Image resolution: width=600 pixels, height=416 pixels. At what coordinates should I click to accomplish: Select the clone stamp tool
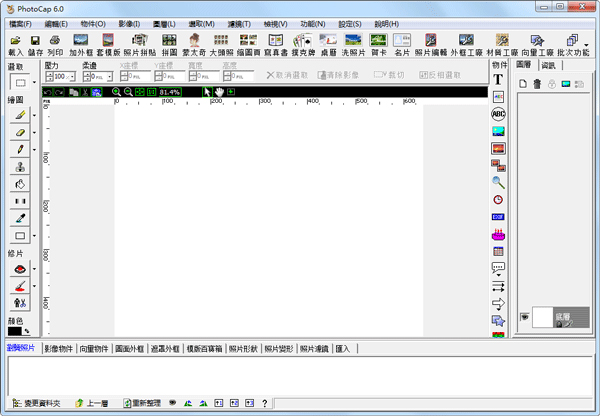click(x=20, y=167)
